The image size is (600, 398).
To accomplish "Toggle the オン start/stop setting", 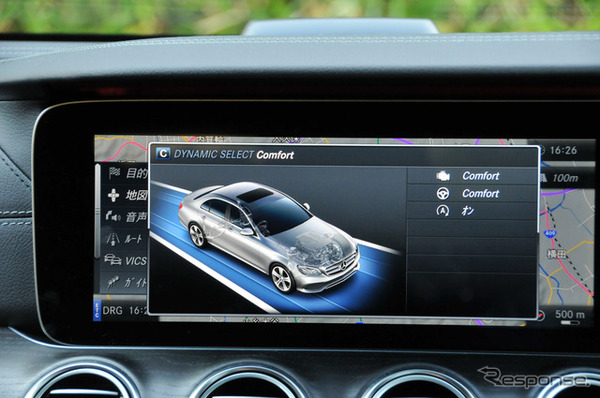I will coord(468,211).
